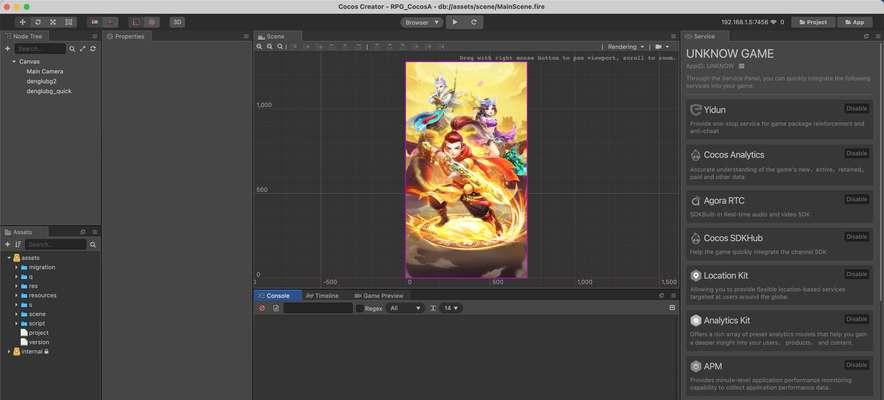Select the Move transform tool
This screenshot has width=884, height=400.
pyautogui.click(x=23, y=22)
